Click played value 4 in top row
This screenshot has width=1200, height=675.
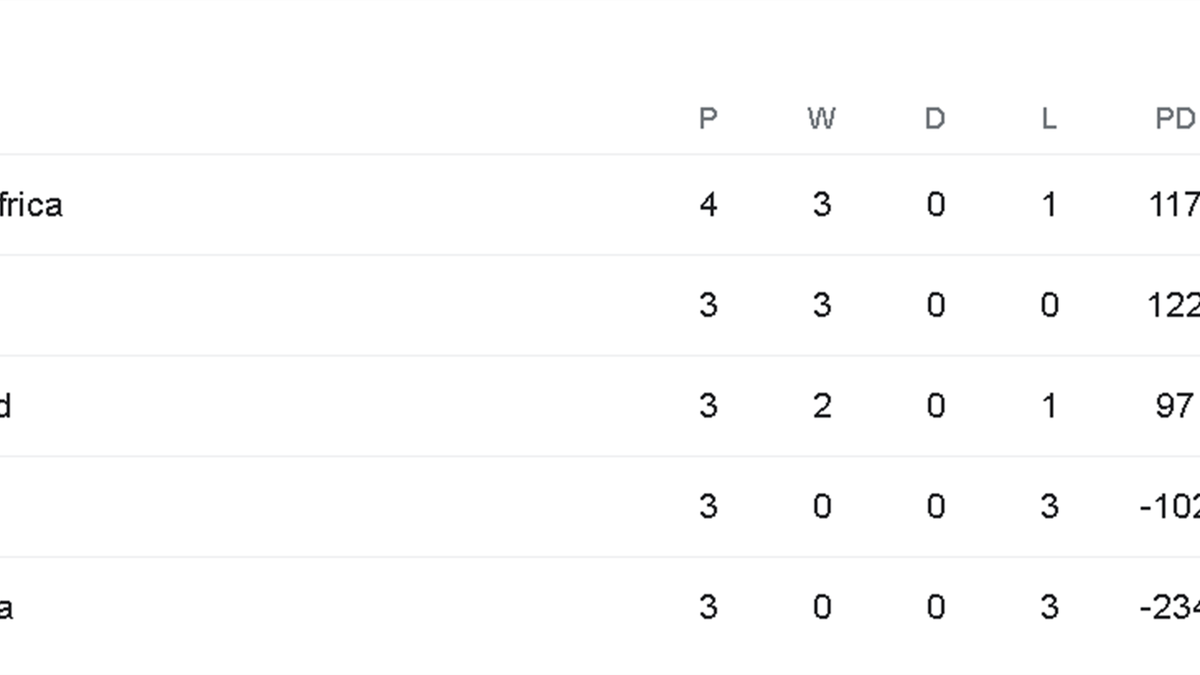click(708, 205)
